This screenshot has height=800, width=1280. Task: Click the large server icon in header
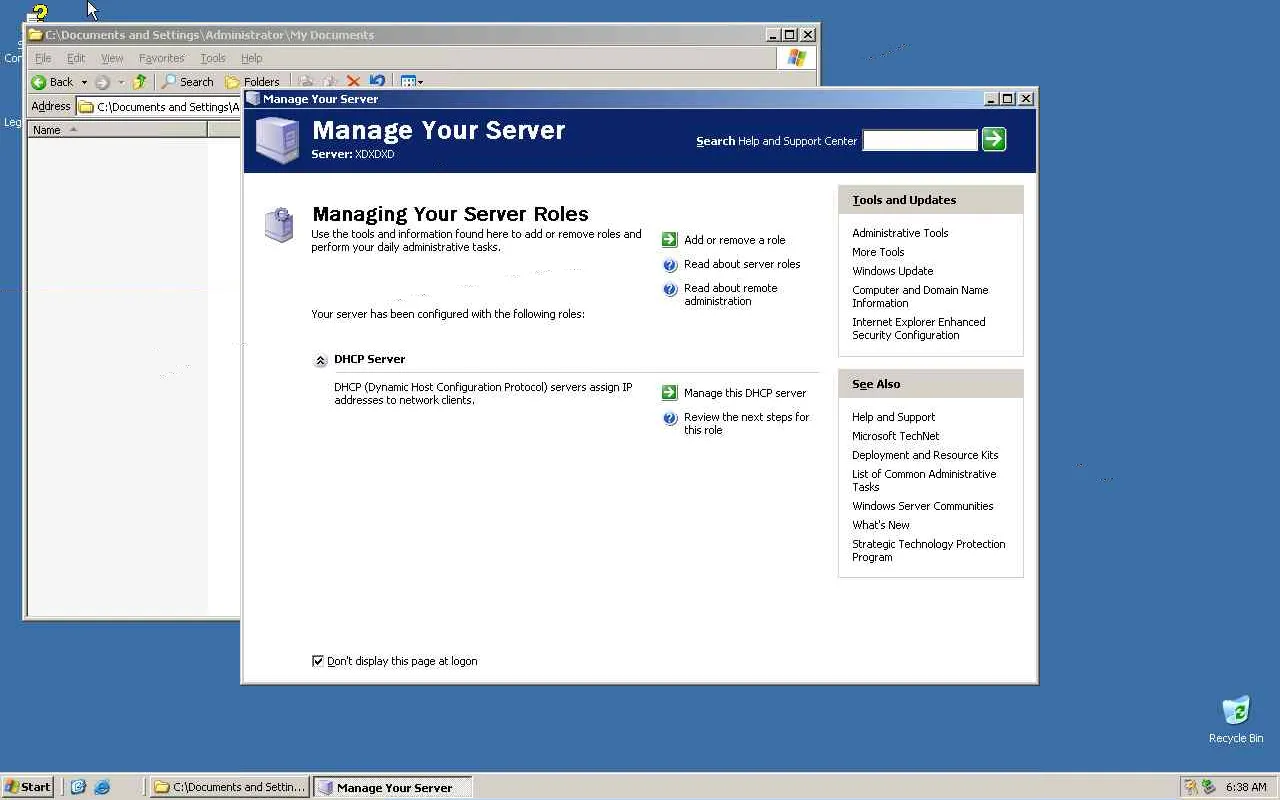coord(277,140)
